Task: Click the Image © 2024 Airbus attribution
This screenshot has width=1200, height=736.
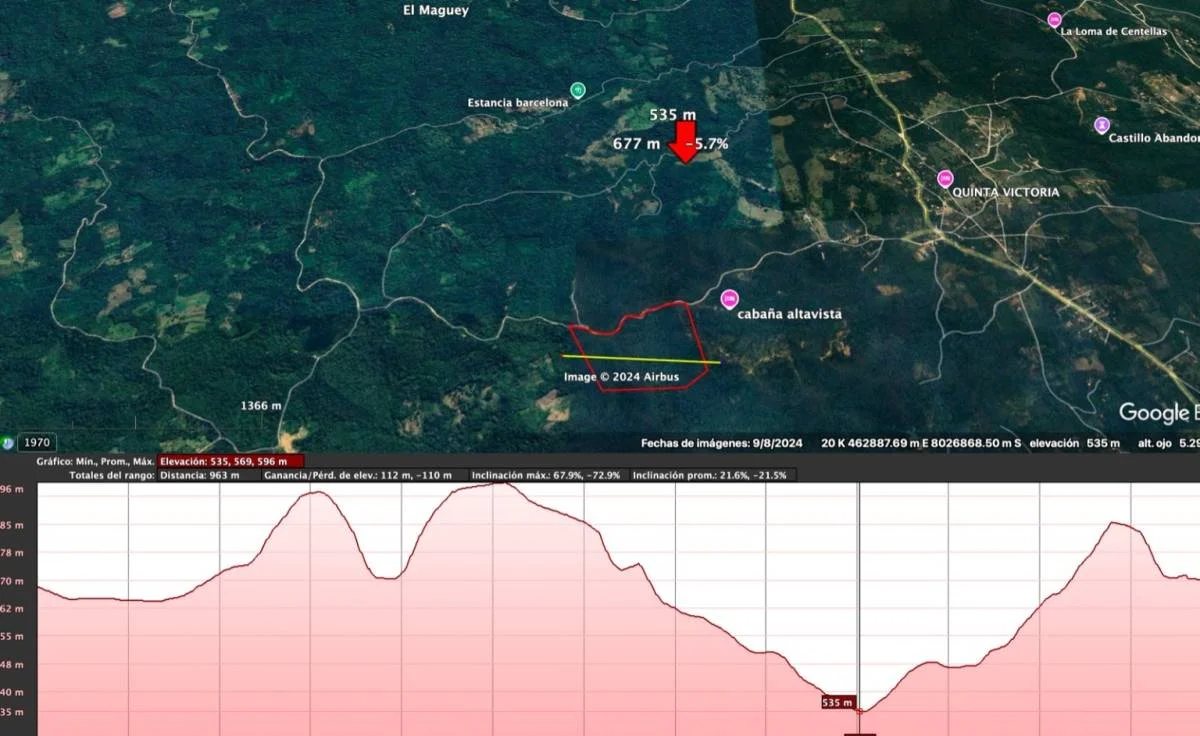Action: pyautogui.click(x=621, y=377)
